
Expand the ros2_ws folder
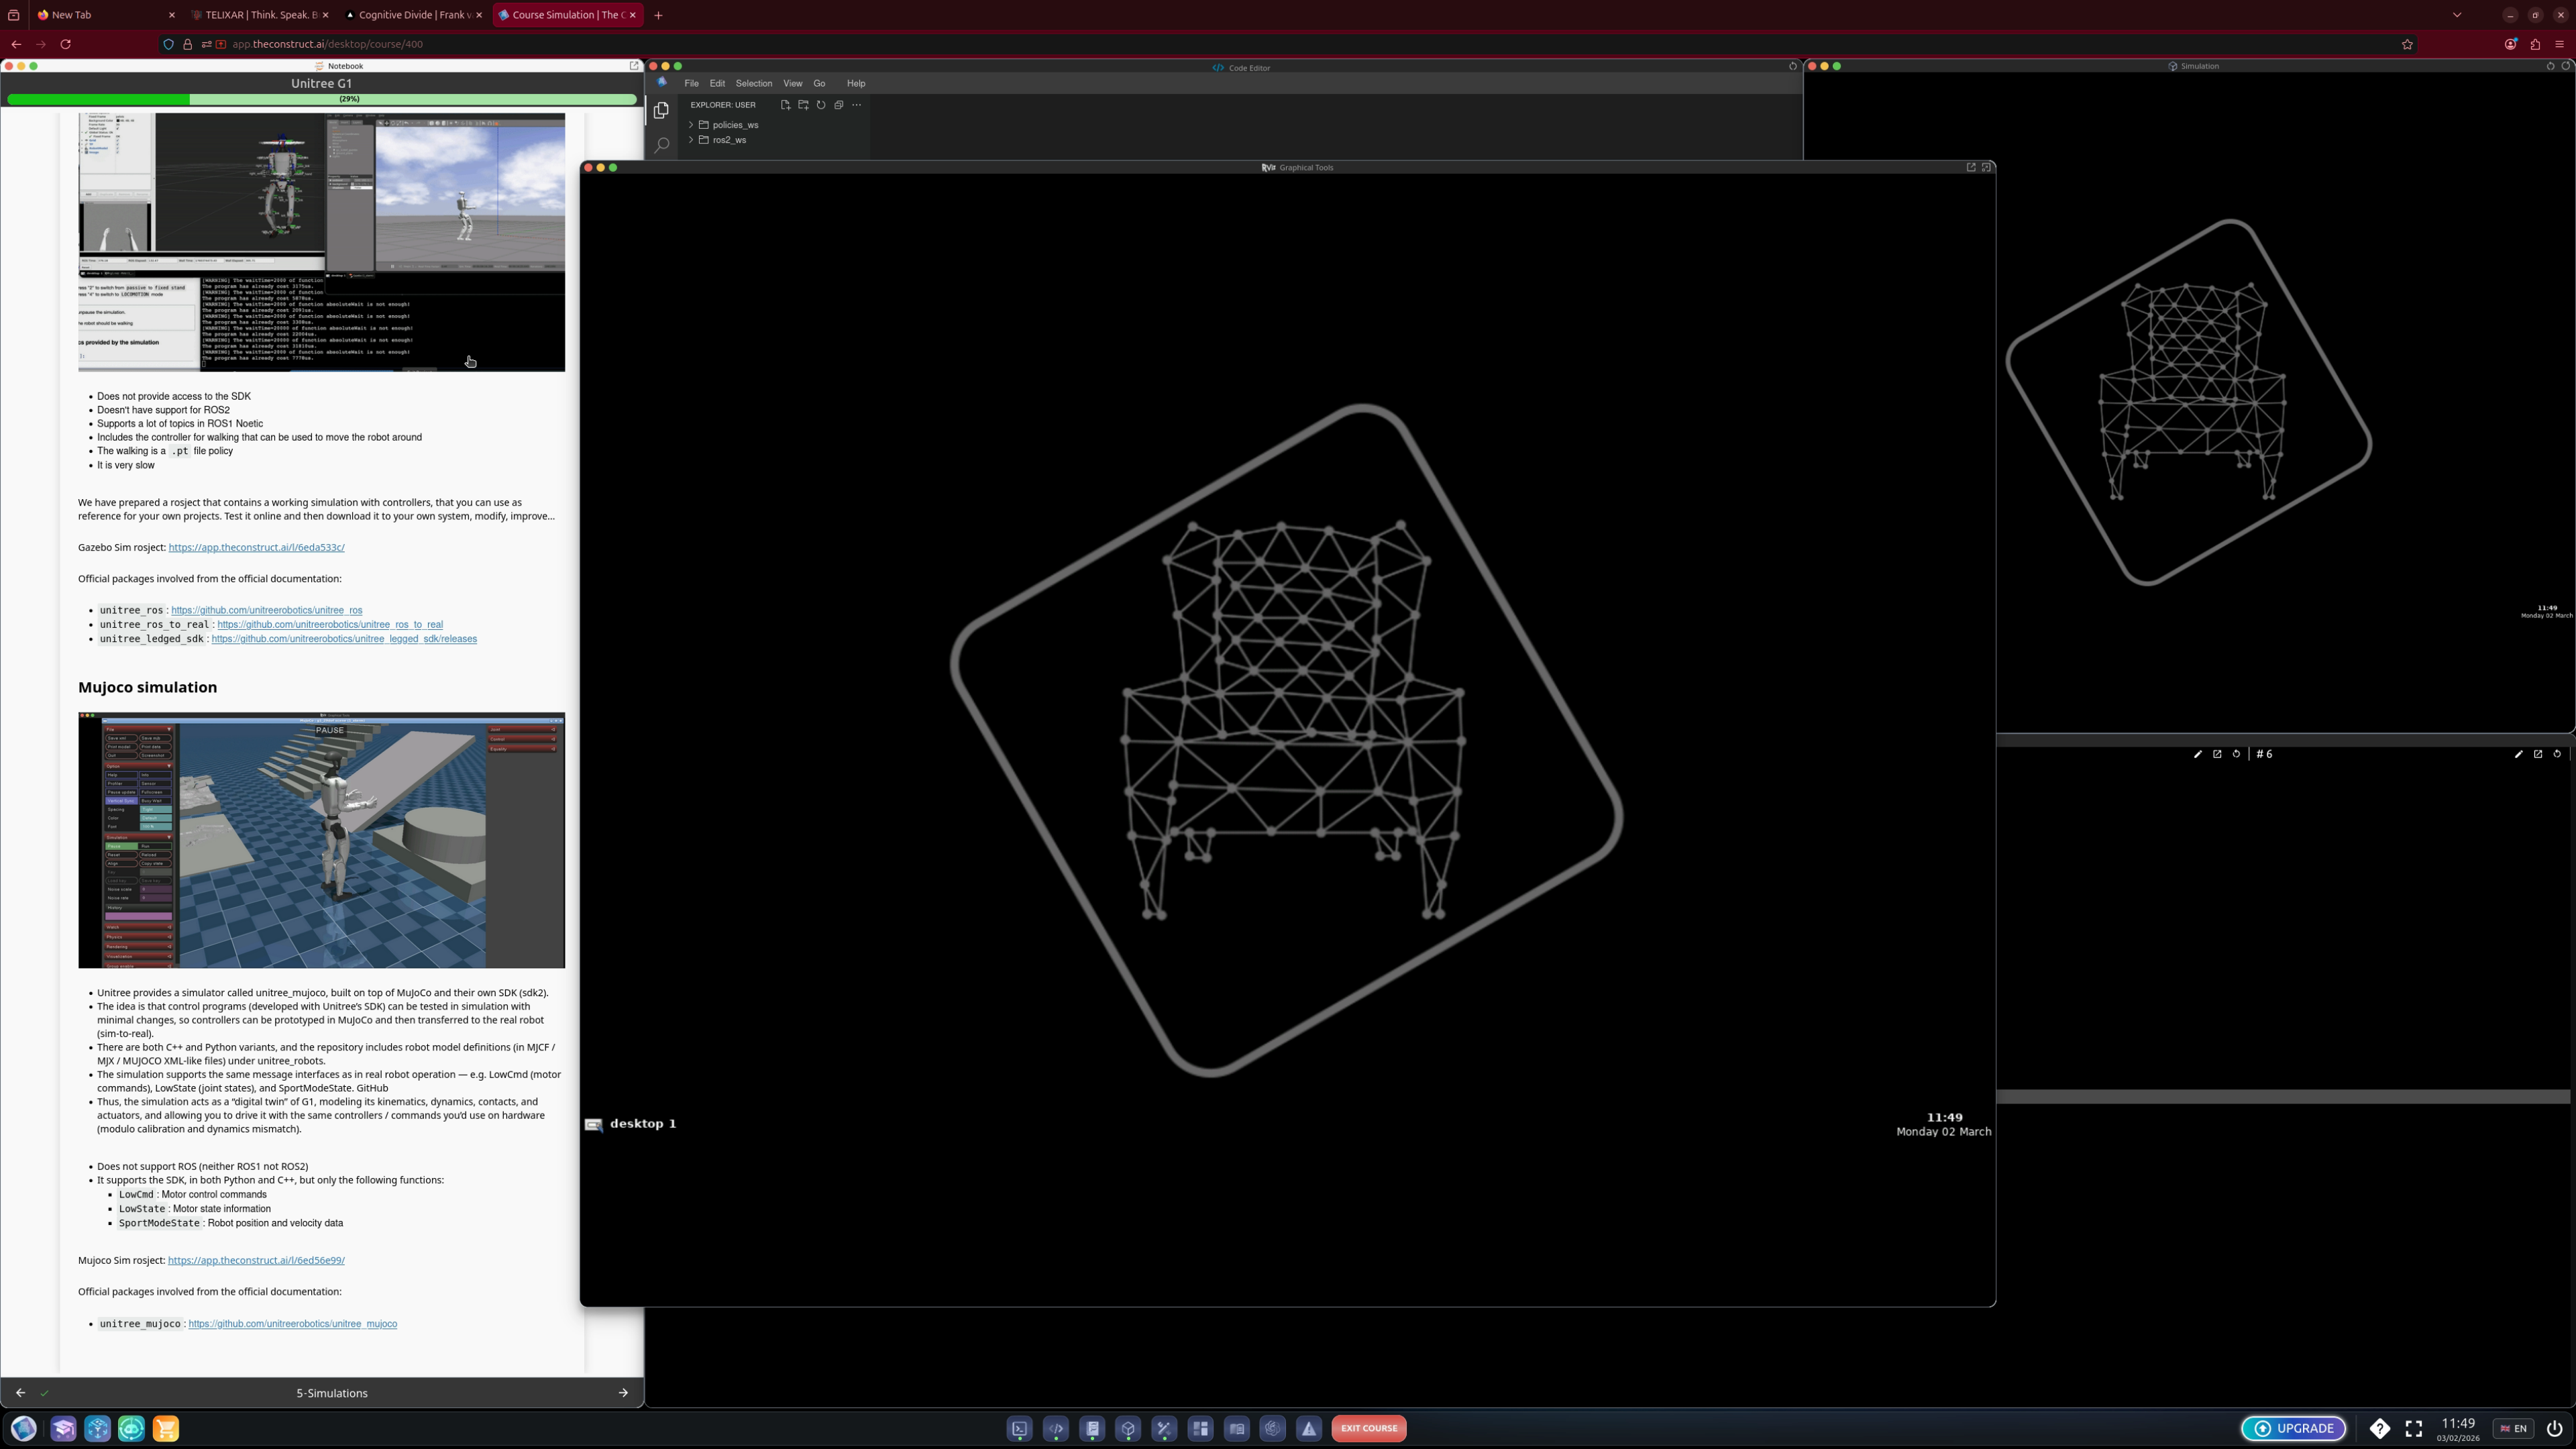click(x=729, y=140)
